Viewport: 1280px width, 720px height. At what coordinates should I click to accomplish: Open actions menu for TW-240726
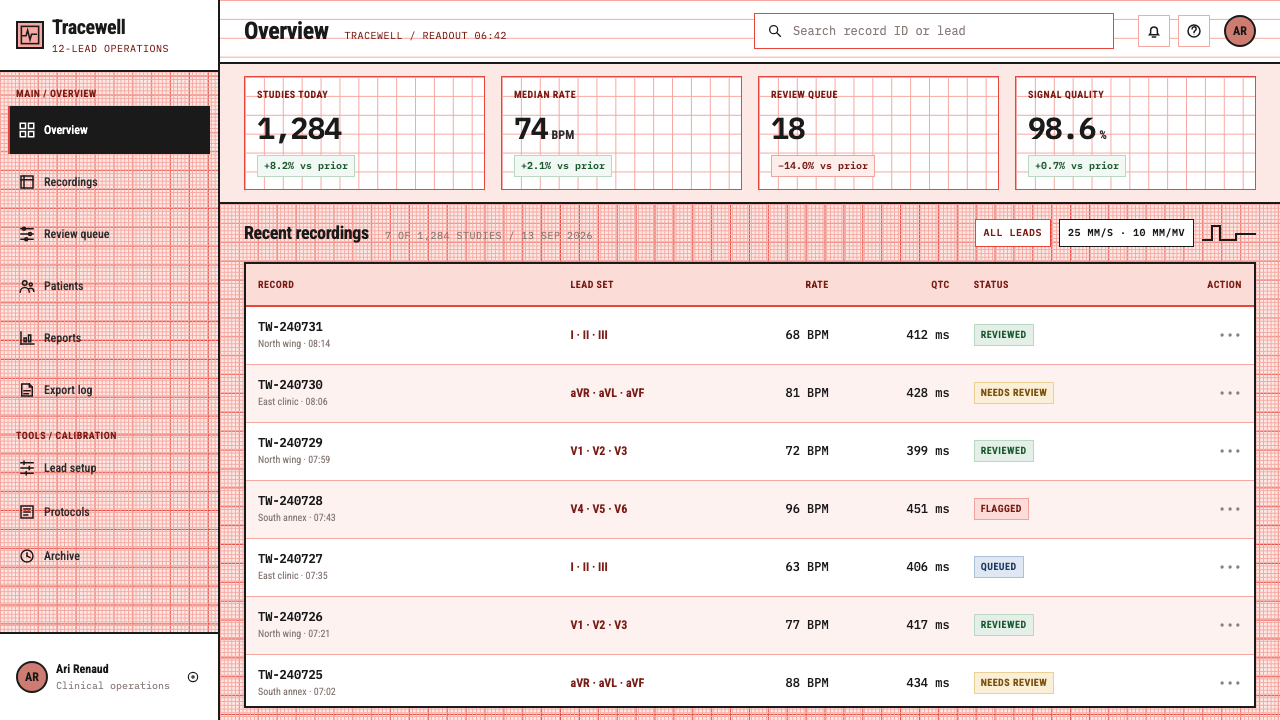click(1230, 625)
